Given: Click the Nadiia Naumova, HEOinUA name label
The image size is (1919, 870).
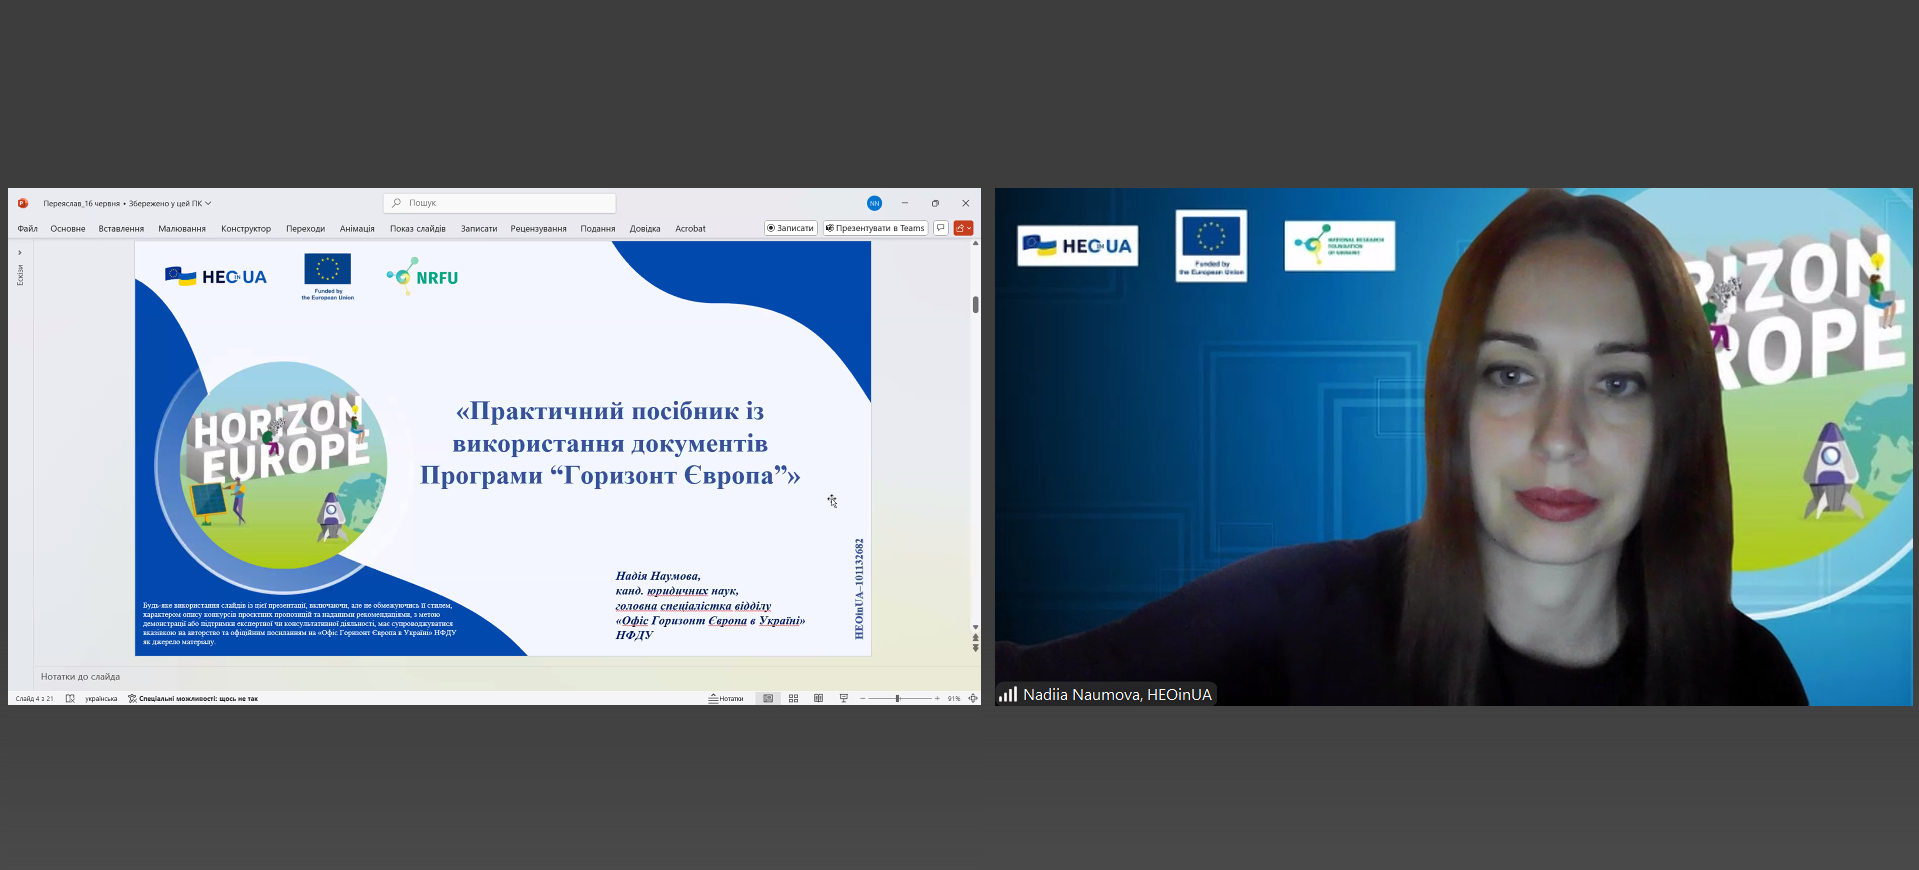Looking at the screenshot, I should pyautogui.click(x=1117, y=694).
